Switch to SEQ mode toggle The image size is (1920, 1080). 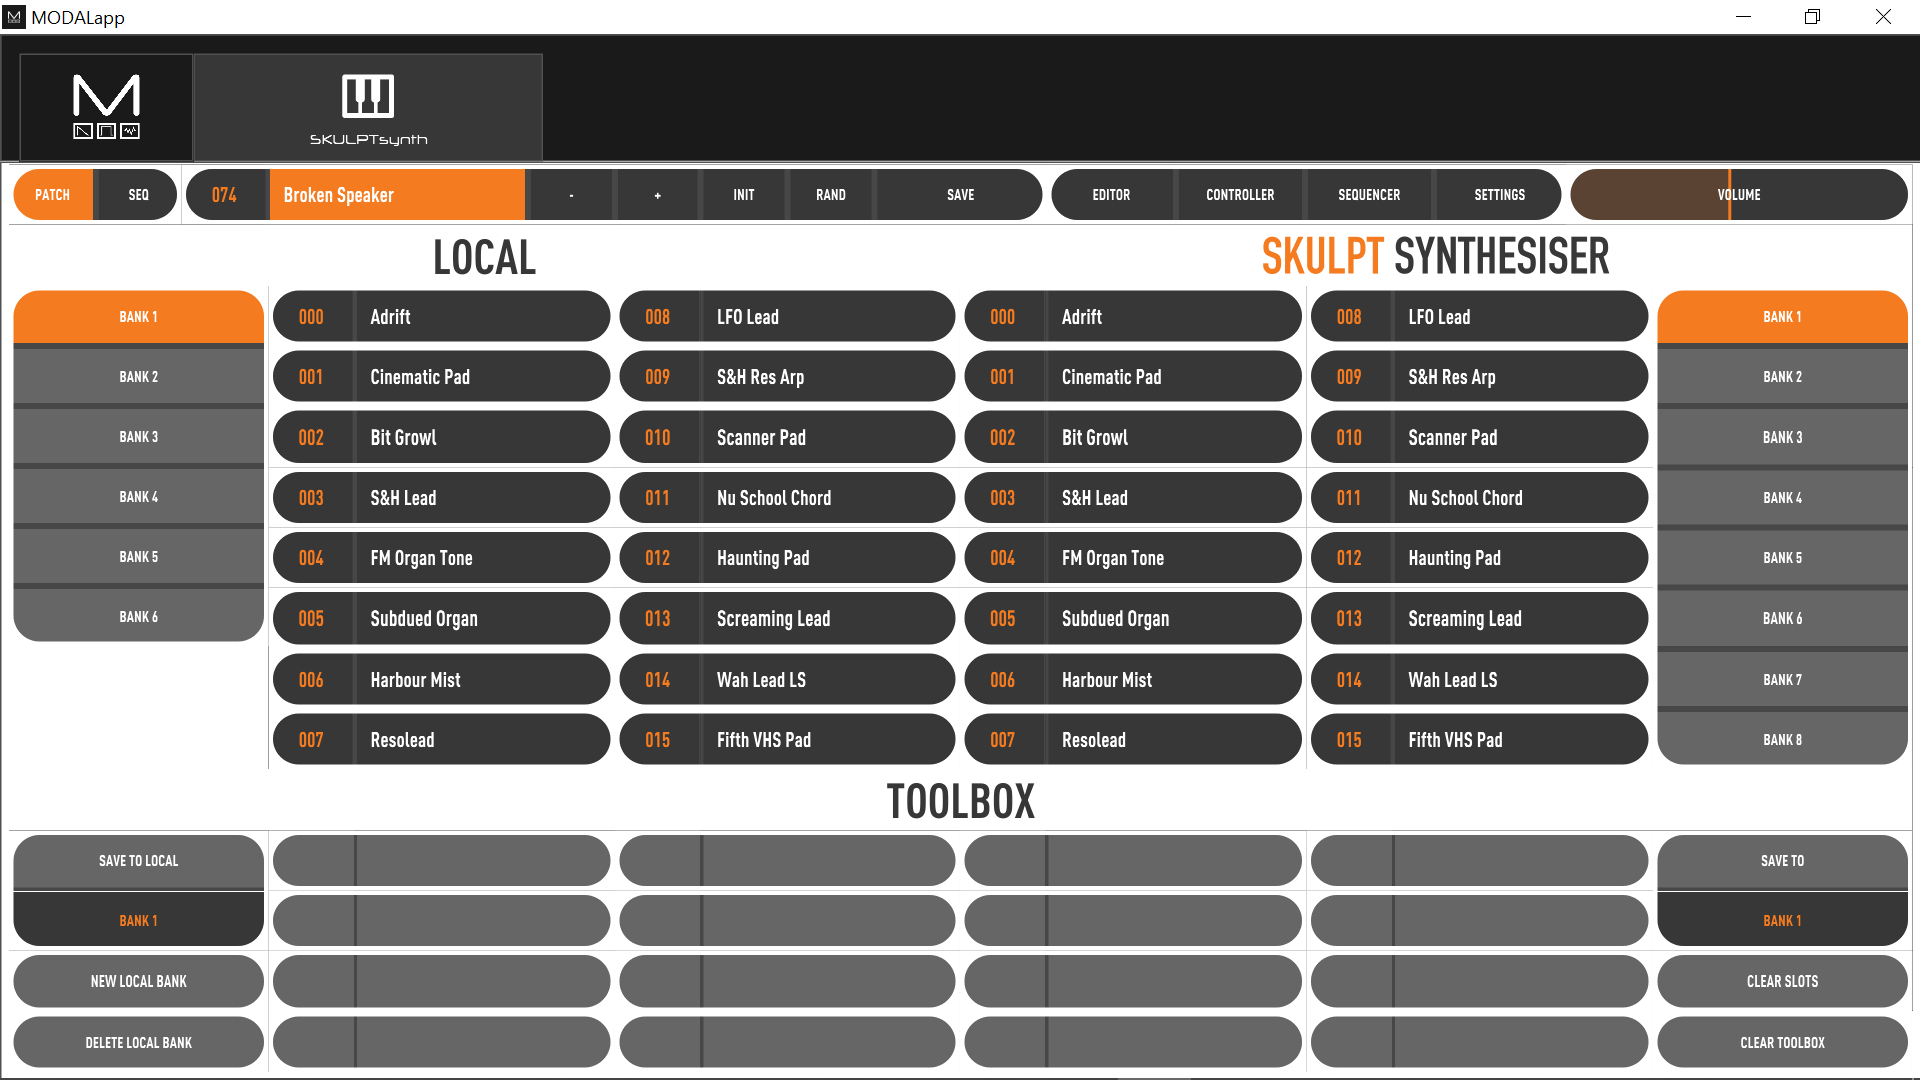[138, 195]
